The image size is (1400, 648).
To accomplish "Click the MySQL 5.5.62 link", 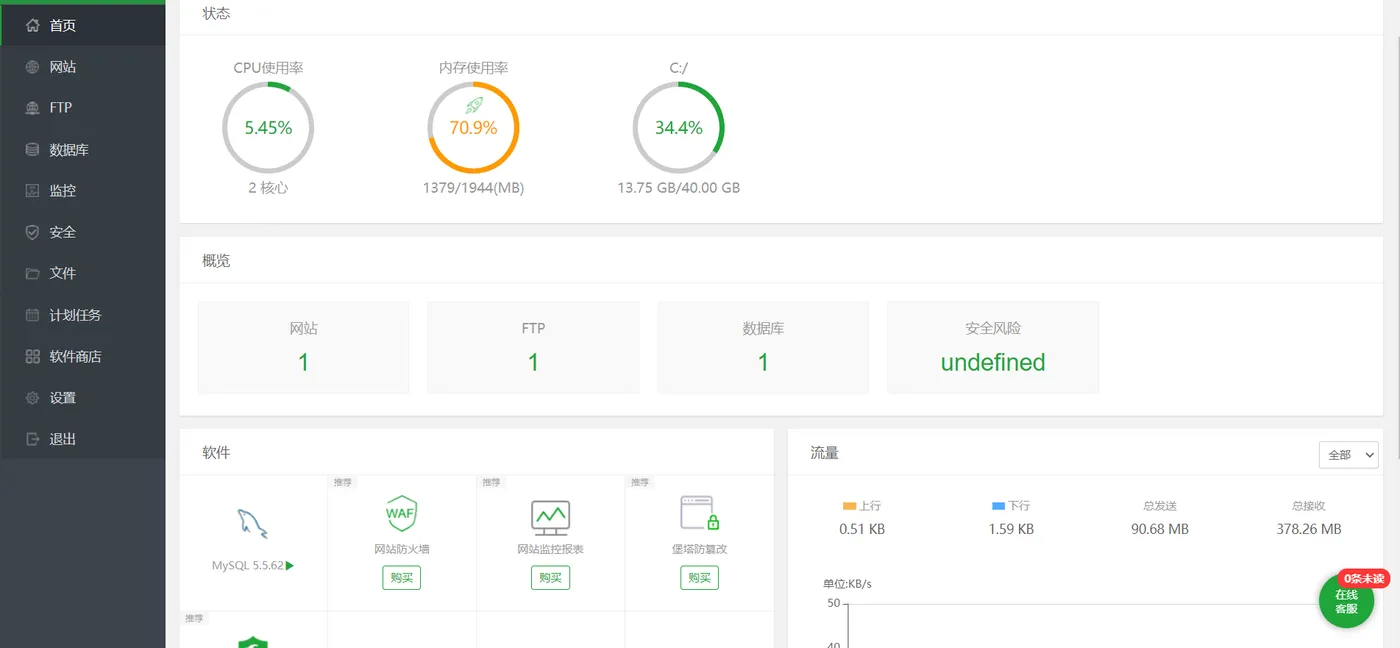I will [x=247, y=566].
